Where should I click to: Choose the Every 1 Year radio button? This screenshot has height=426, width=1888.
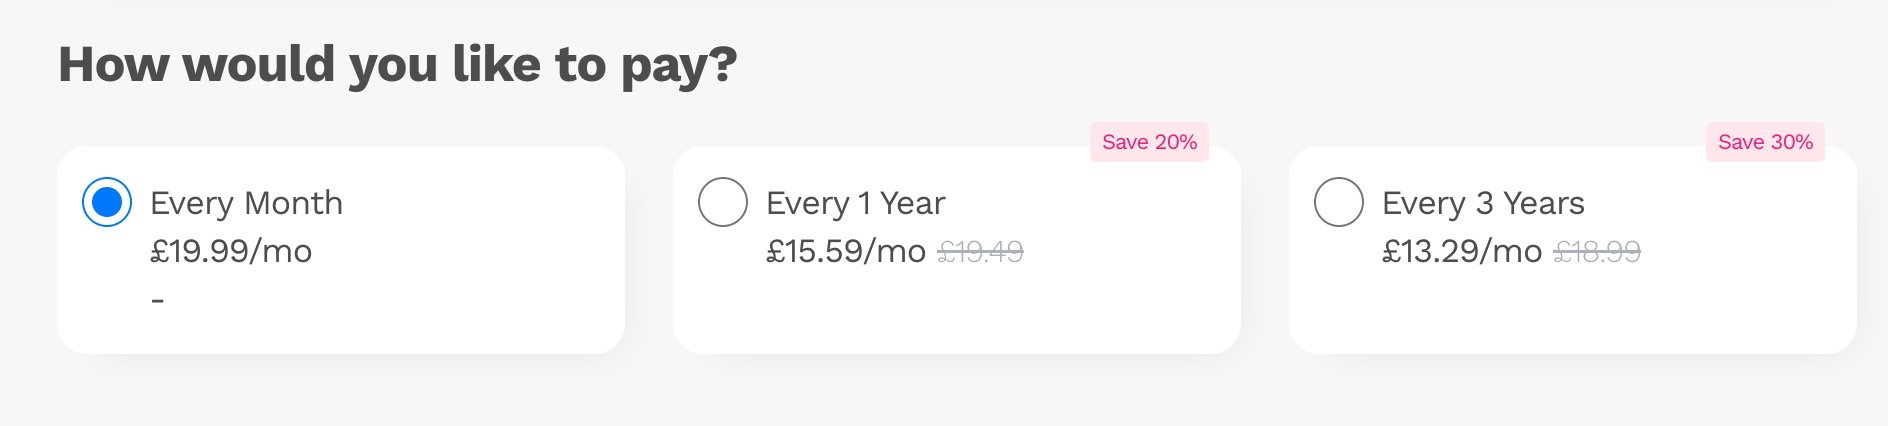[723, 202]
